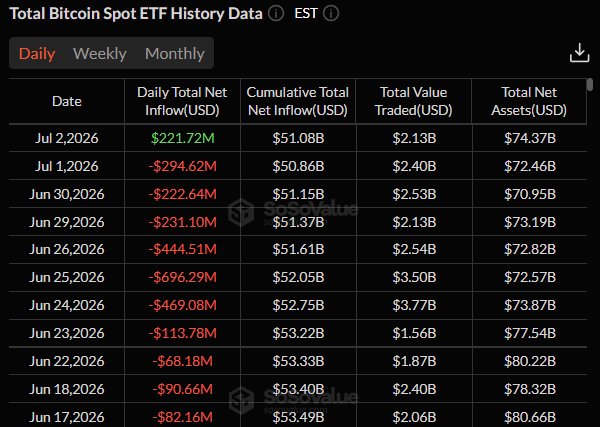Click the -$231.10M outflow value

[x=183, y=222]
